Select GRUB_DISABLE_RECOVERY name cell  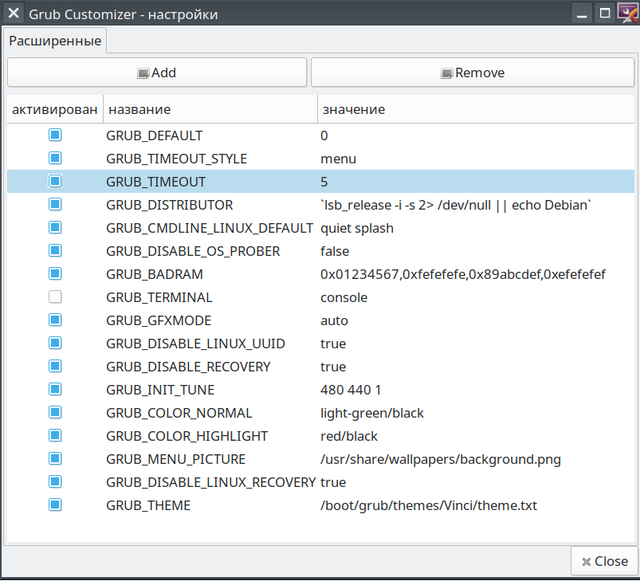(188, 367)
